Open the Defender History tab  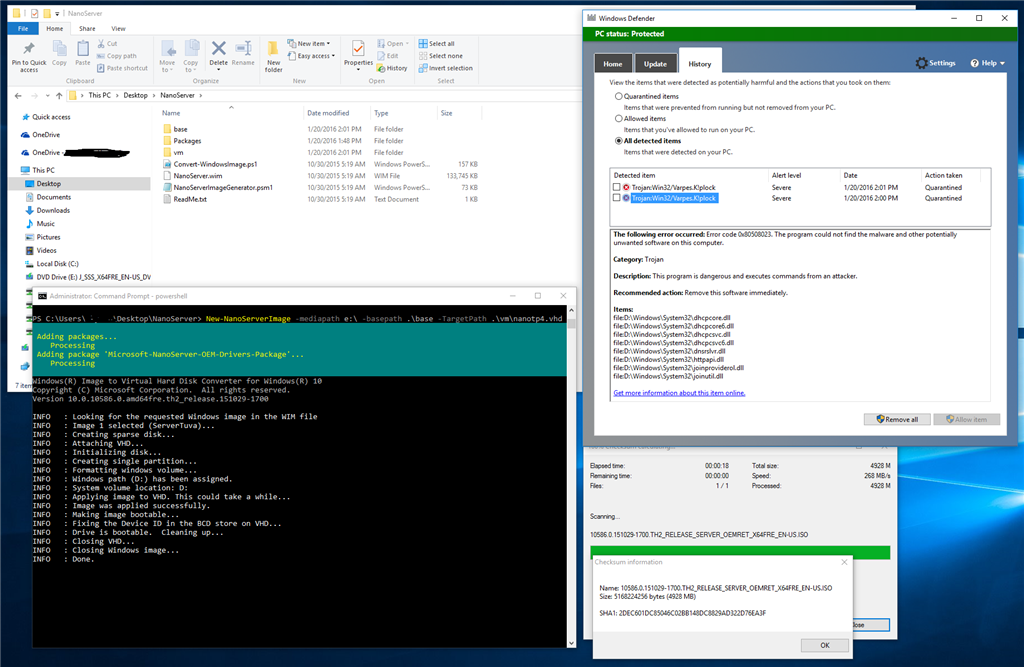[699, 63]
